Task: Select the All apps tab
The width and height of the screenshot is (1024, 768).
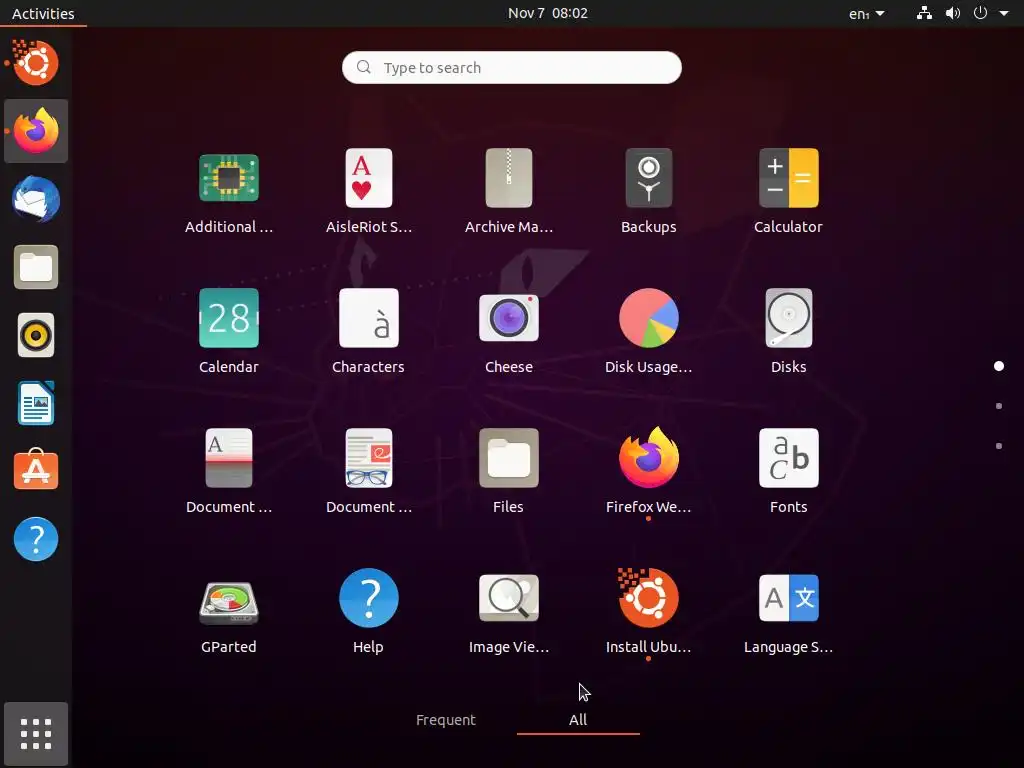Action: point(578,720)
